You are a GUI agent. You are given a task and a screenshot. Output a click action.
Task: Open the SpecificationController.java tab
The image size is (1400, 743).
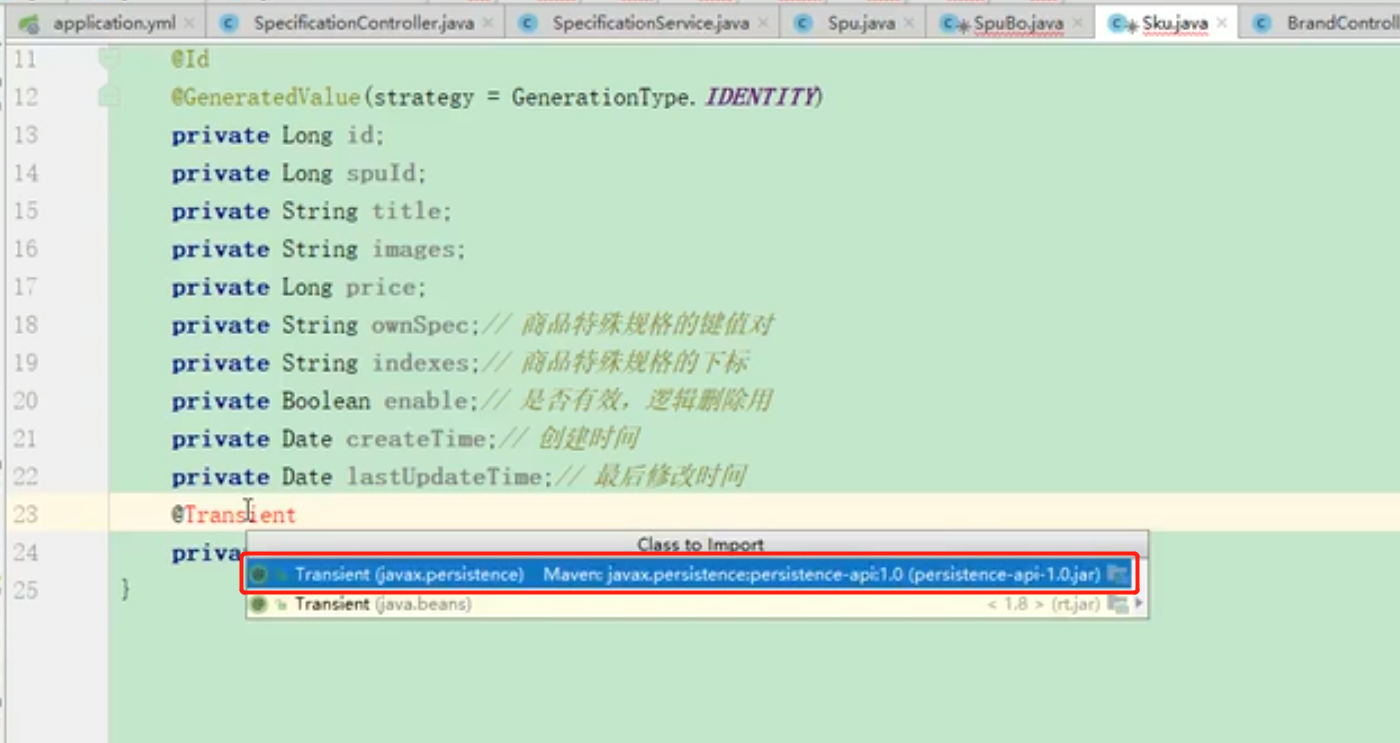(x=365, y=23)
